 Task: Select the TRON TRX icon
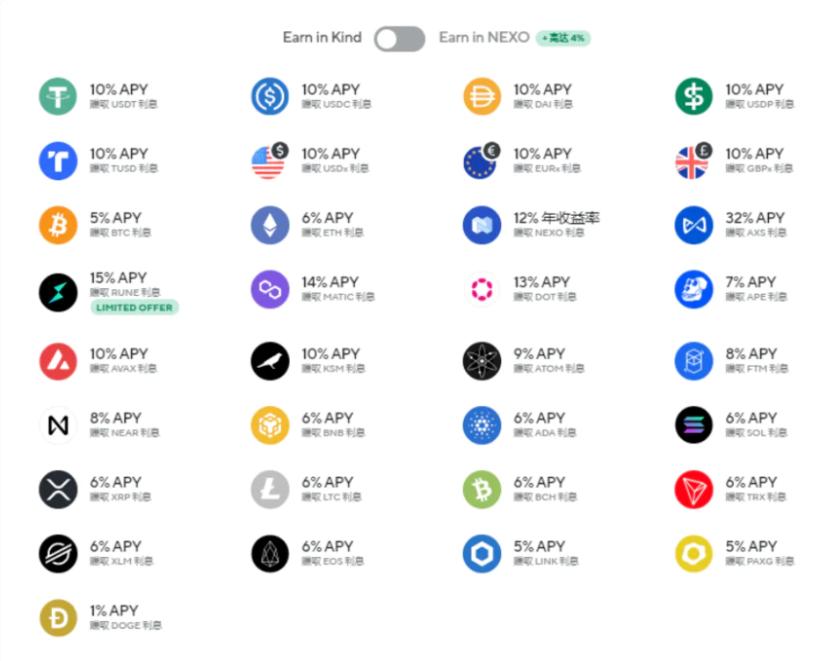point(694,489)
